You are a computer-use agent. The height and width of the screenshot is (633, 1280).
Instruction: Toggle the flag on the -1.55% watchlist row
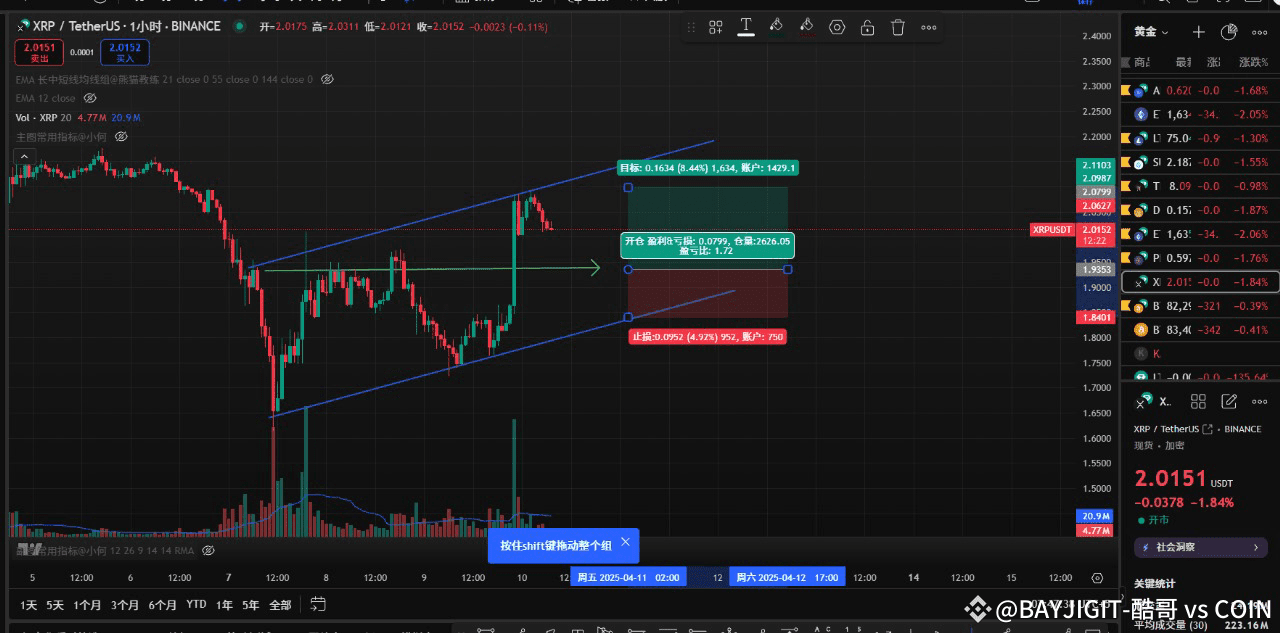point(1125,162)
